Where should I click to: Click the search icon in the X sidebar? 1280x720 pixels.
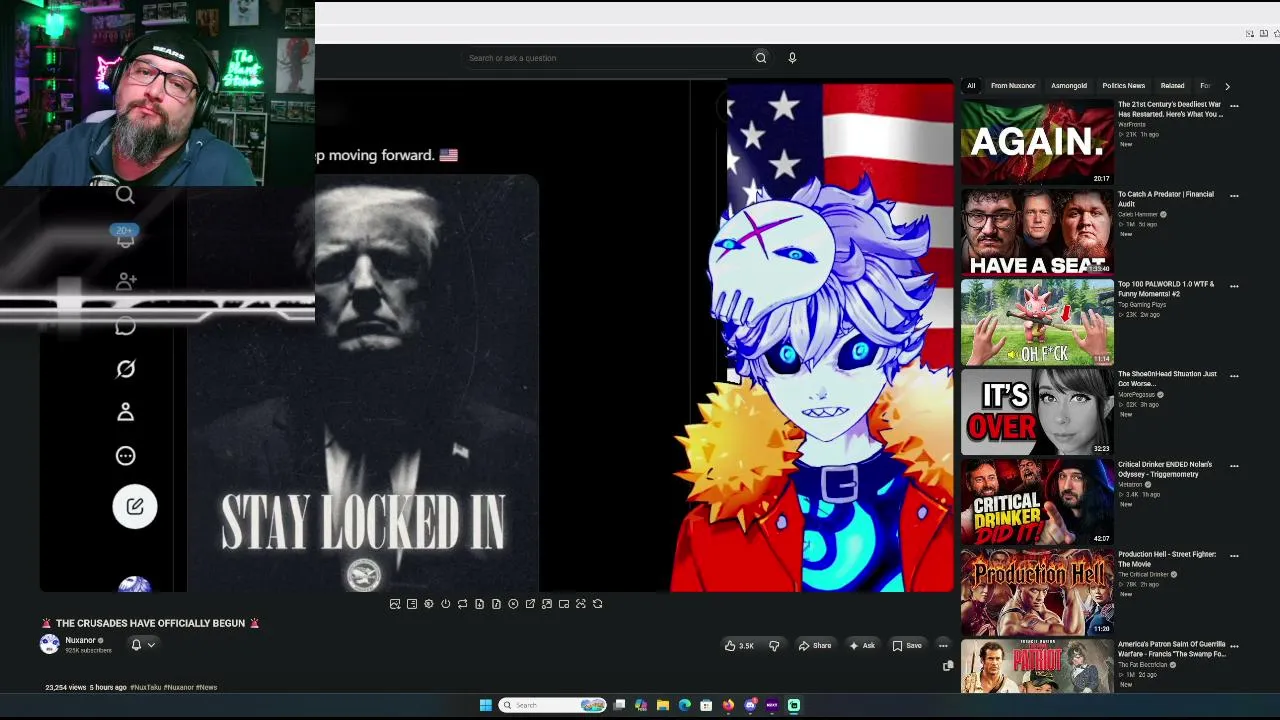click(125, 196)
